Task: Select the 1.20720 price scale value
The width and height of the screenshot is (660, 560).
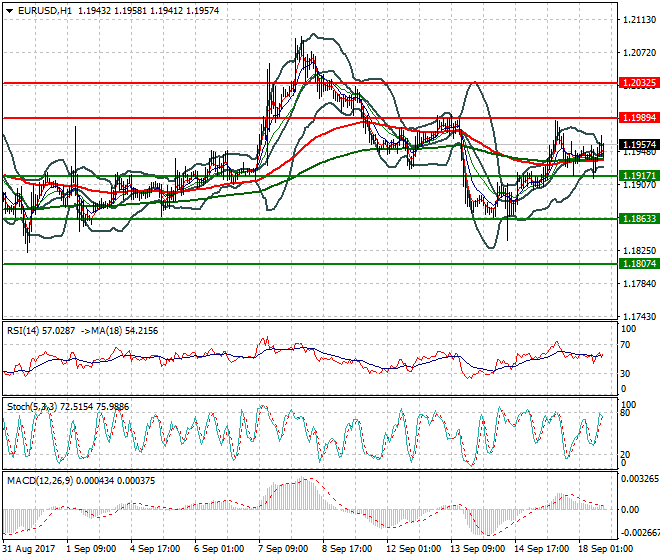Action: pos(639,53)
